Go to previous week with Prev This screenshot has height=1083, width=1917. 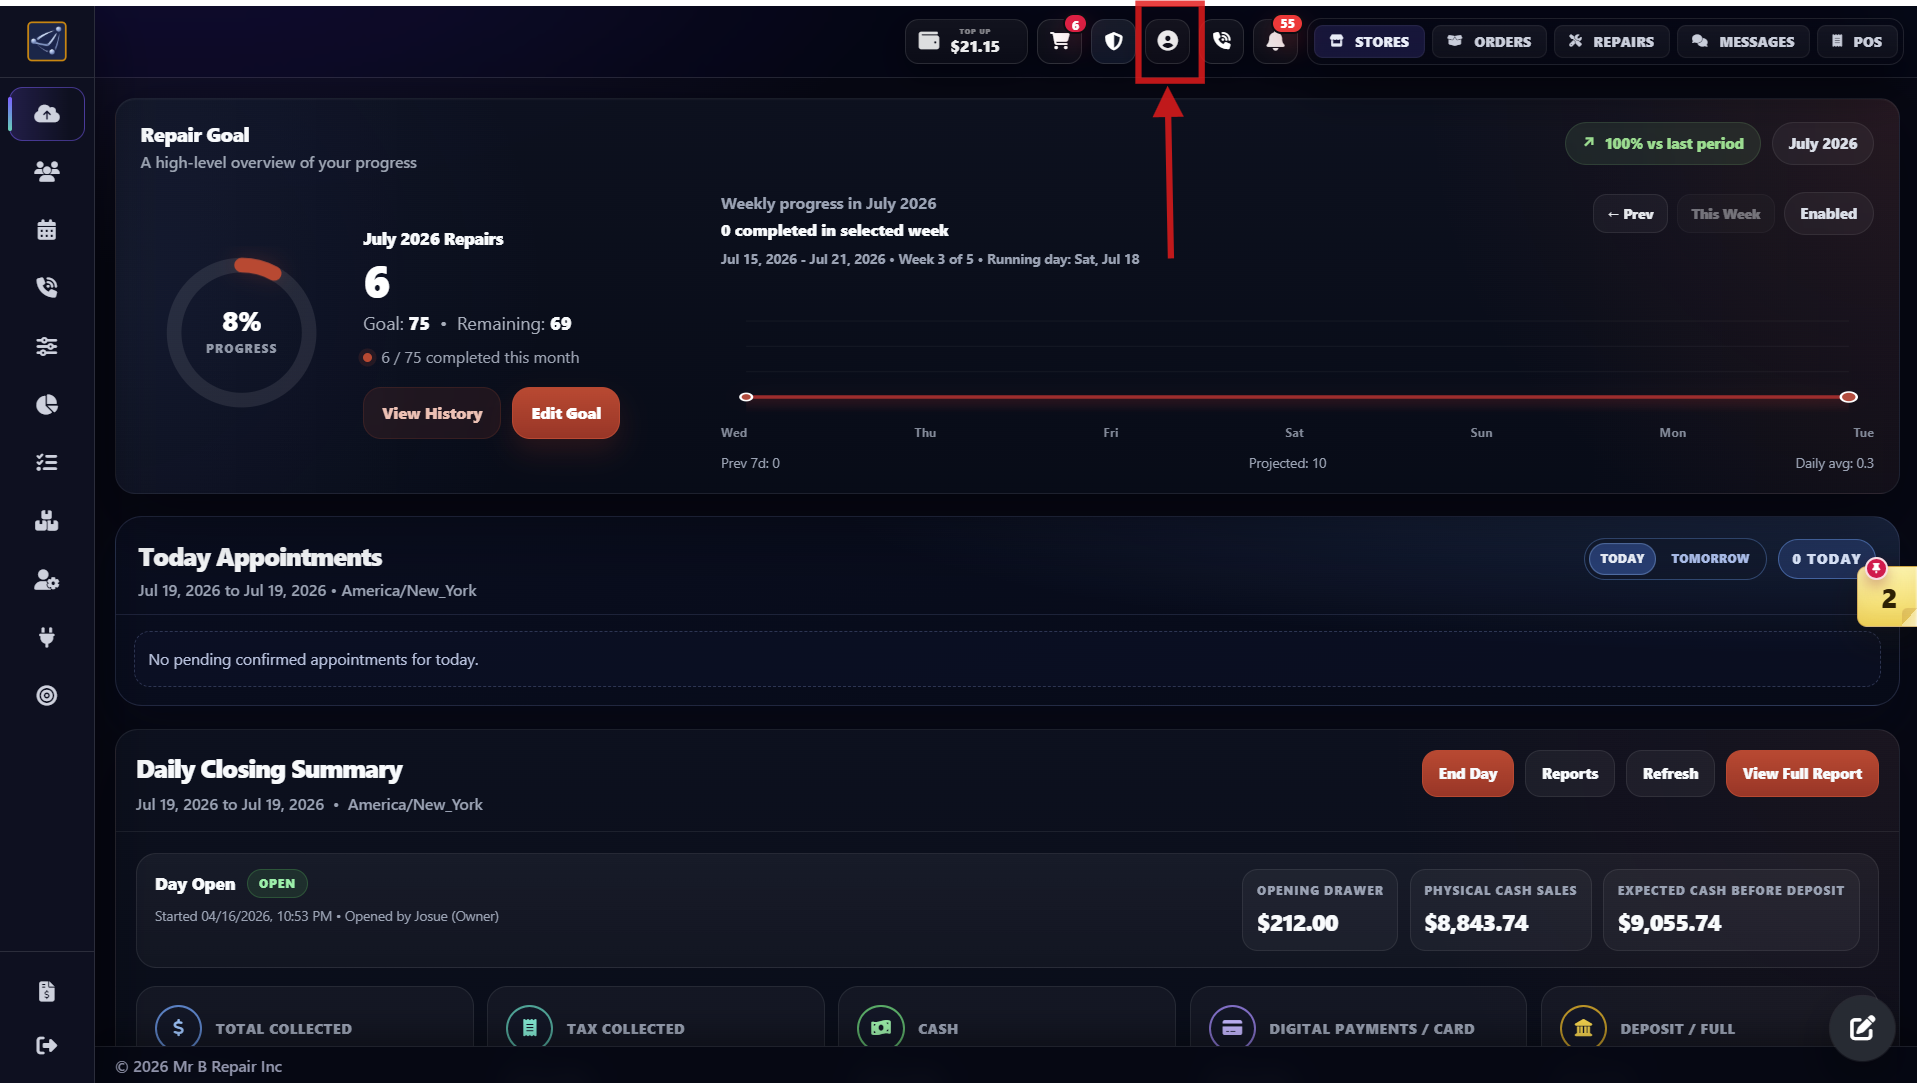coord(1630,214)
